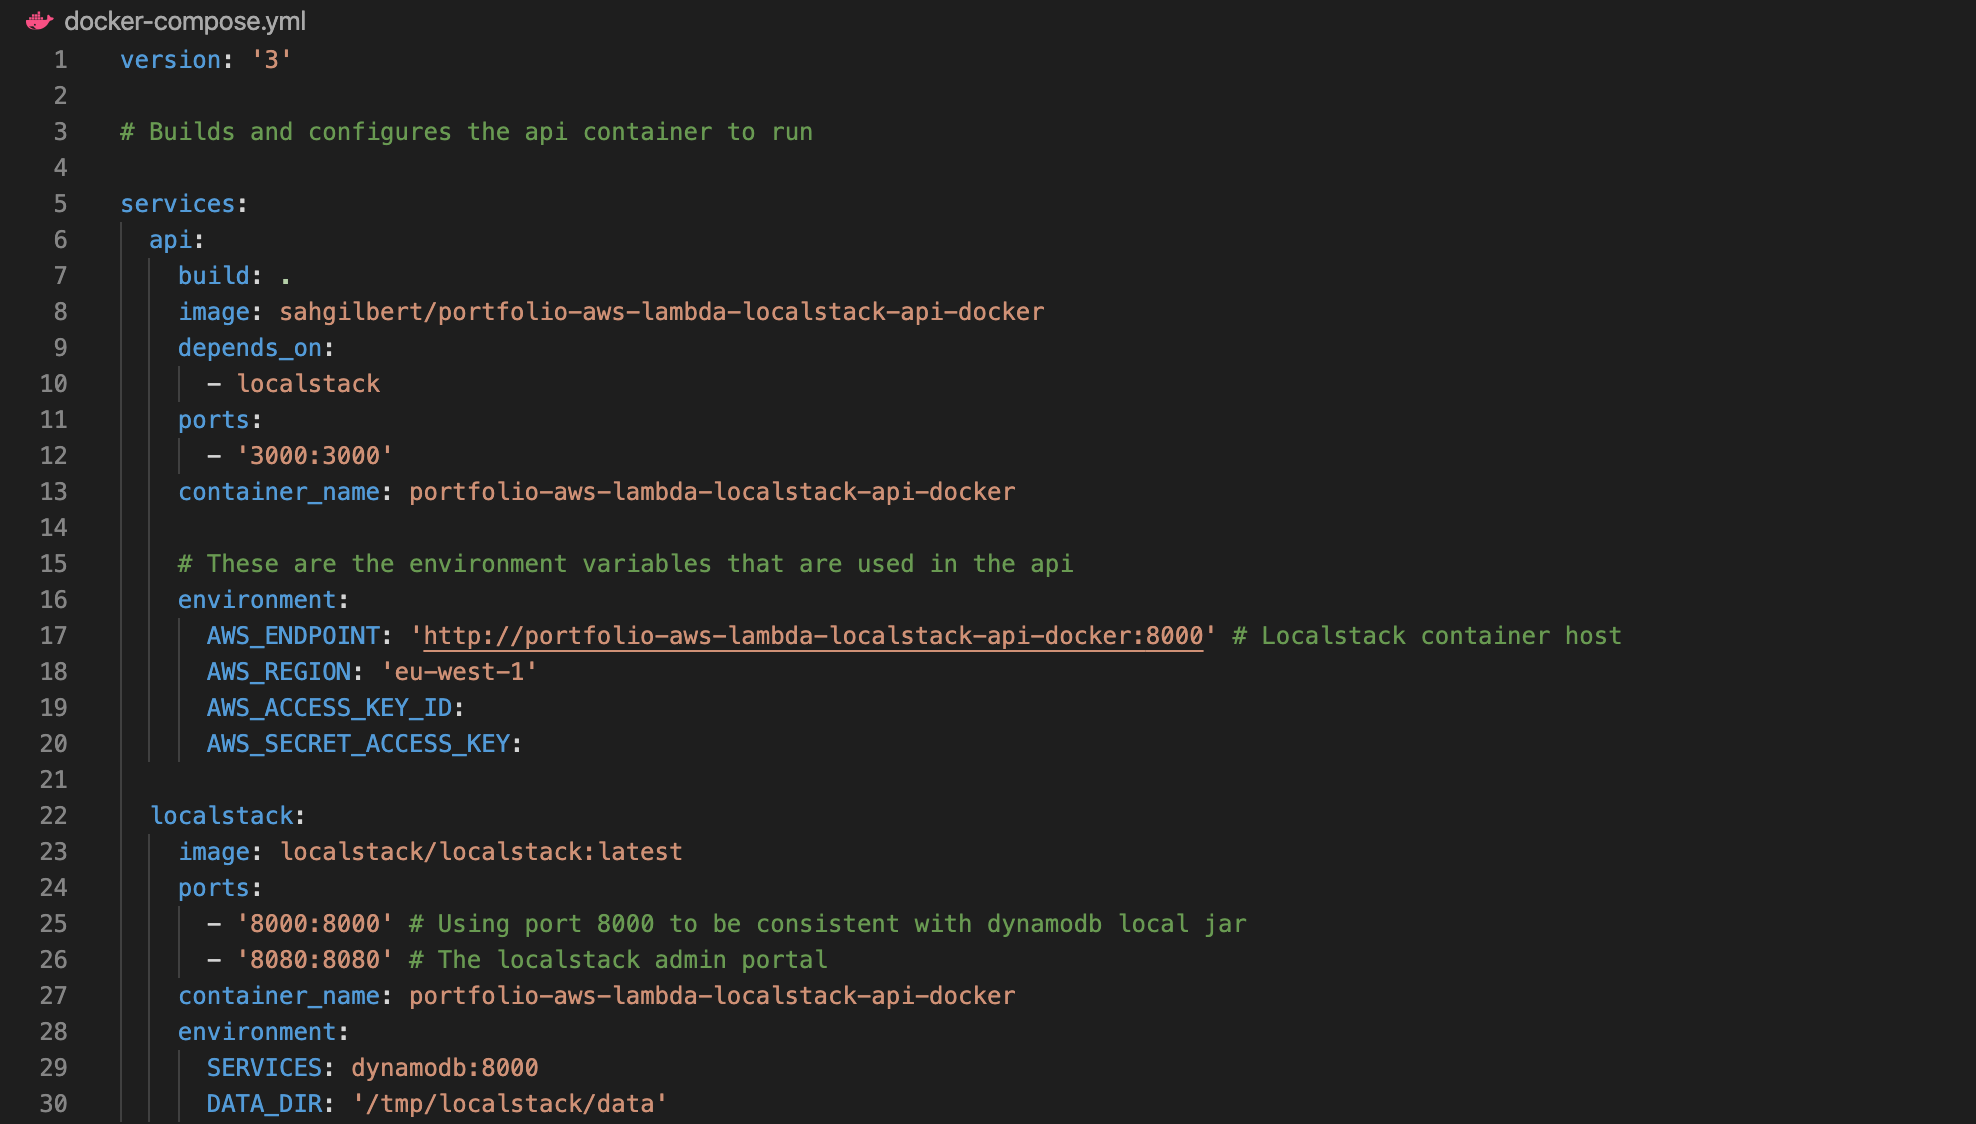Click the 'container_name' key on line 13

pyautogui.click(x=278, y=492)
